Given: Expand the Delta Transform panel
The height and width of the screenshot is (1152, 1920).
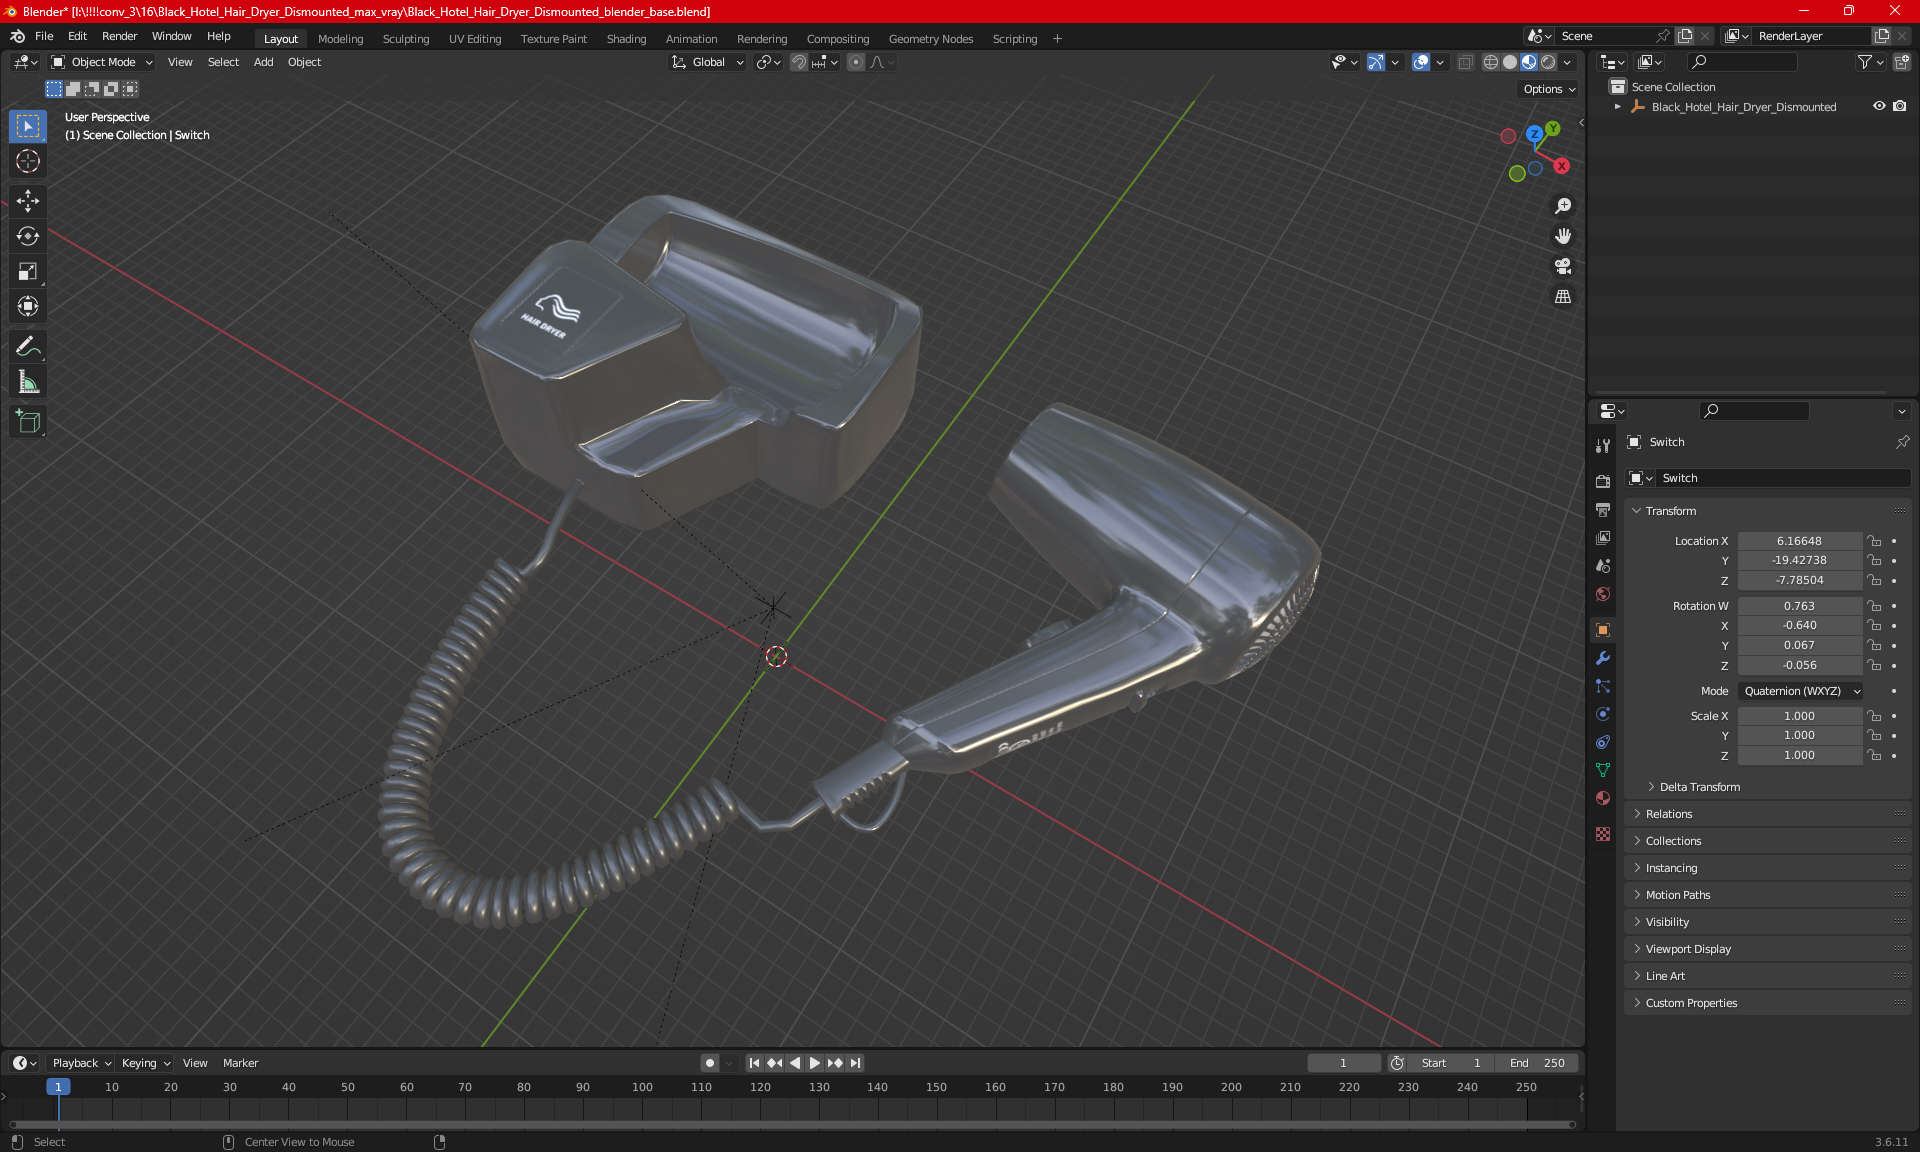Looking at the screenshot, I should [1700, 787].
